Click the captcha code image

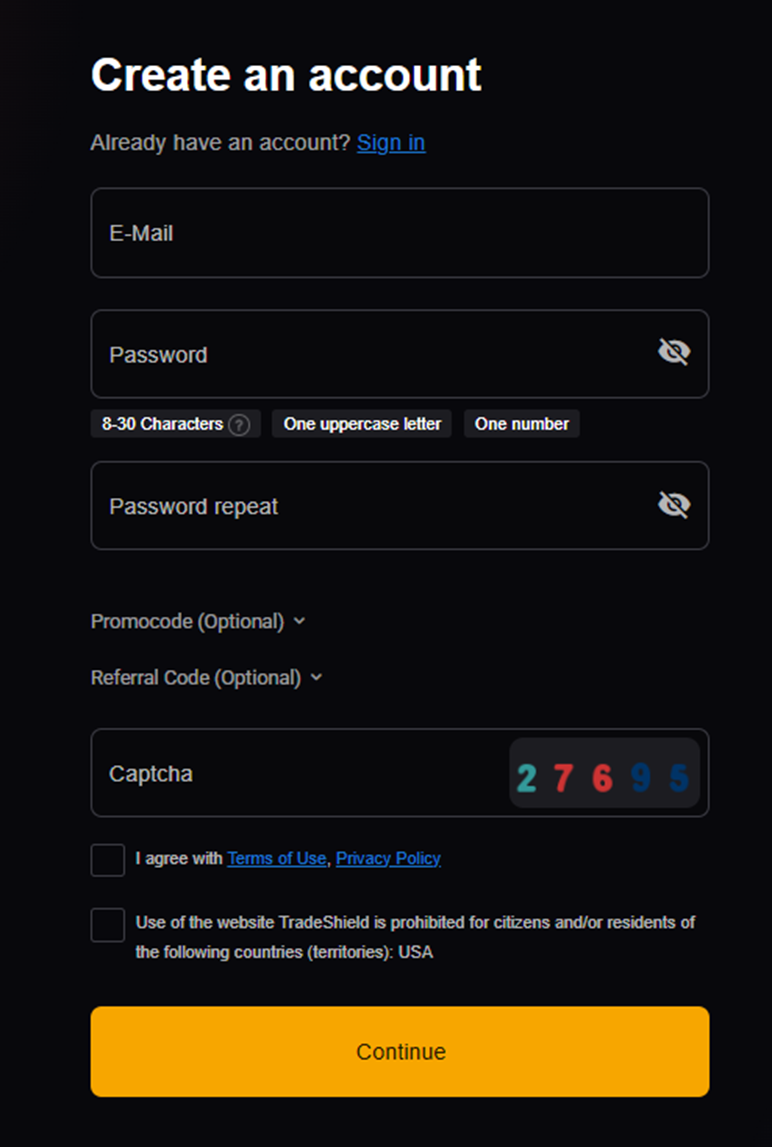(x=604, y=774)
